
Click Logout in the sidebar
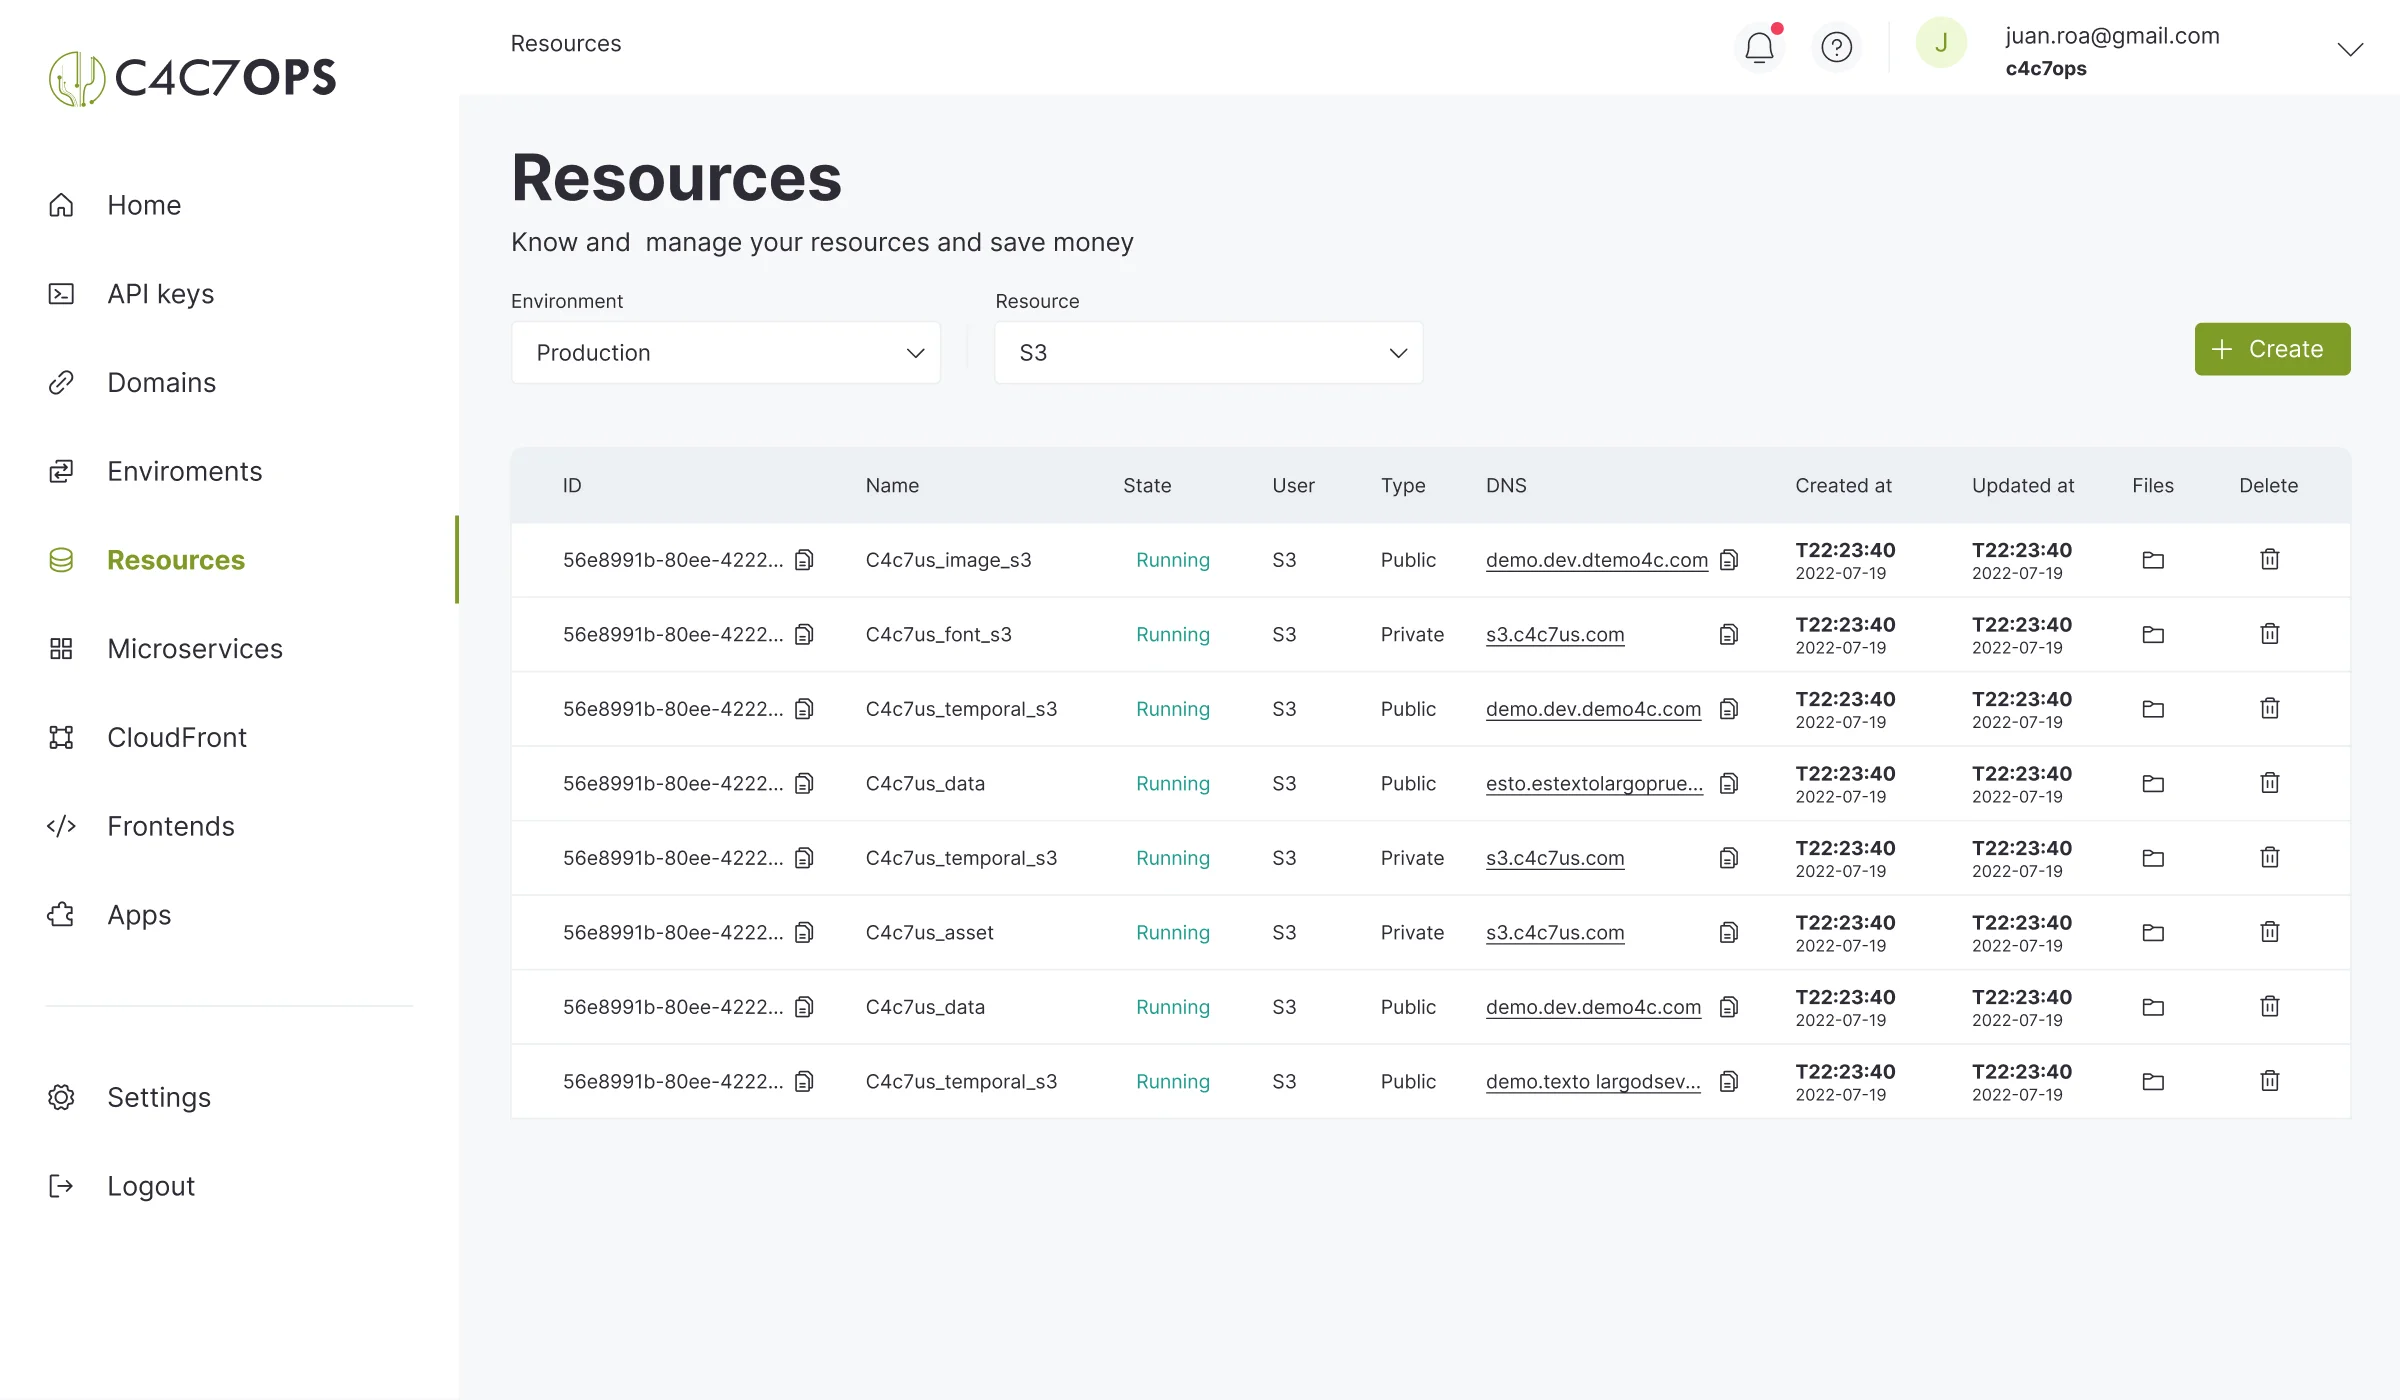(x=150, y=1186)
